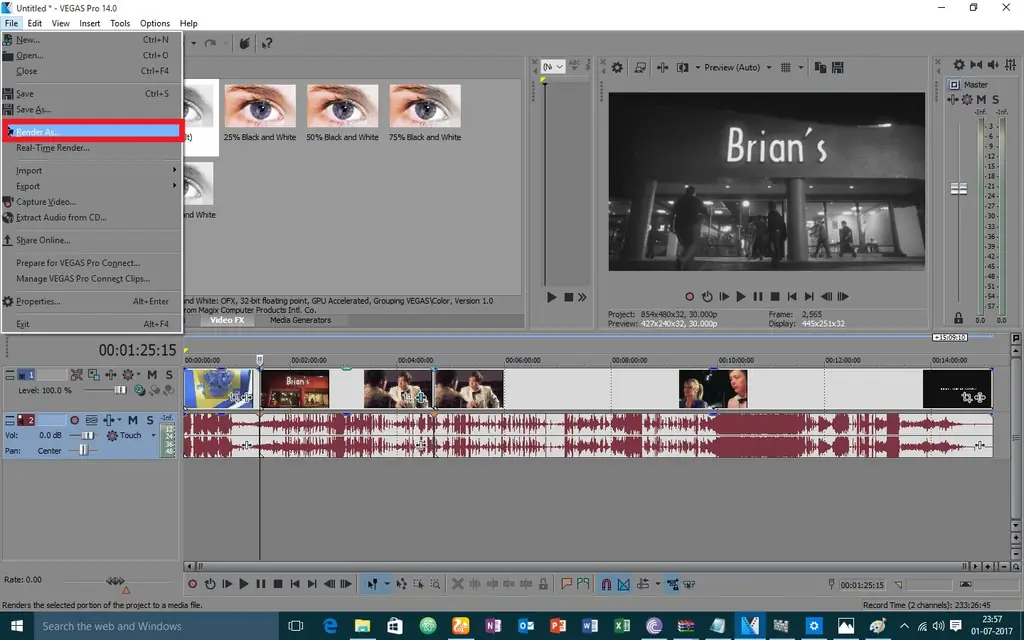Open the Edit menu
Screen dimensions: 1024x640
(35, 23)
